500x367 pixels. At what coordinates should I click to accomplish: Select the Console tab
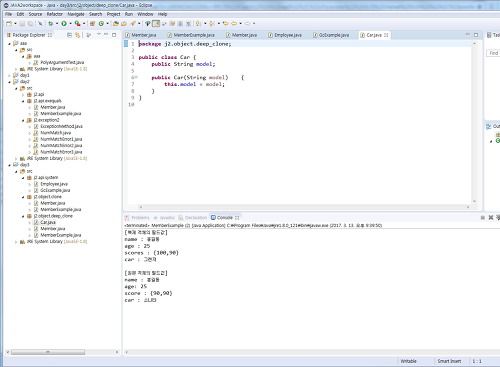(225, 218)
